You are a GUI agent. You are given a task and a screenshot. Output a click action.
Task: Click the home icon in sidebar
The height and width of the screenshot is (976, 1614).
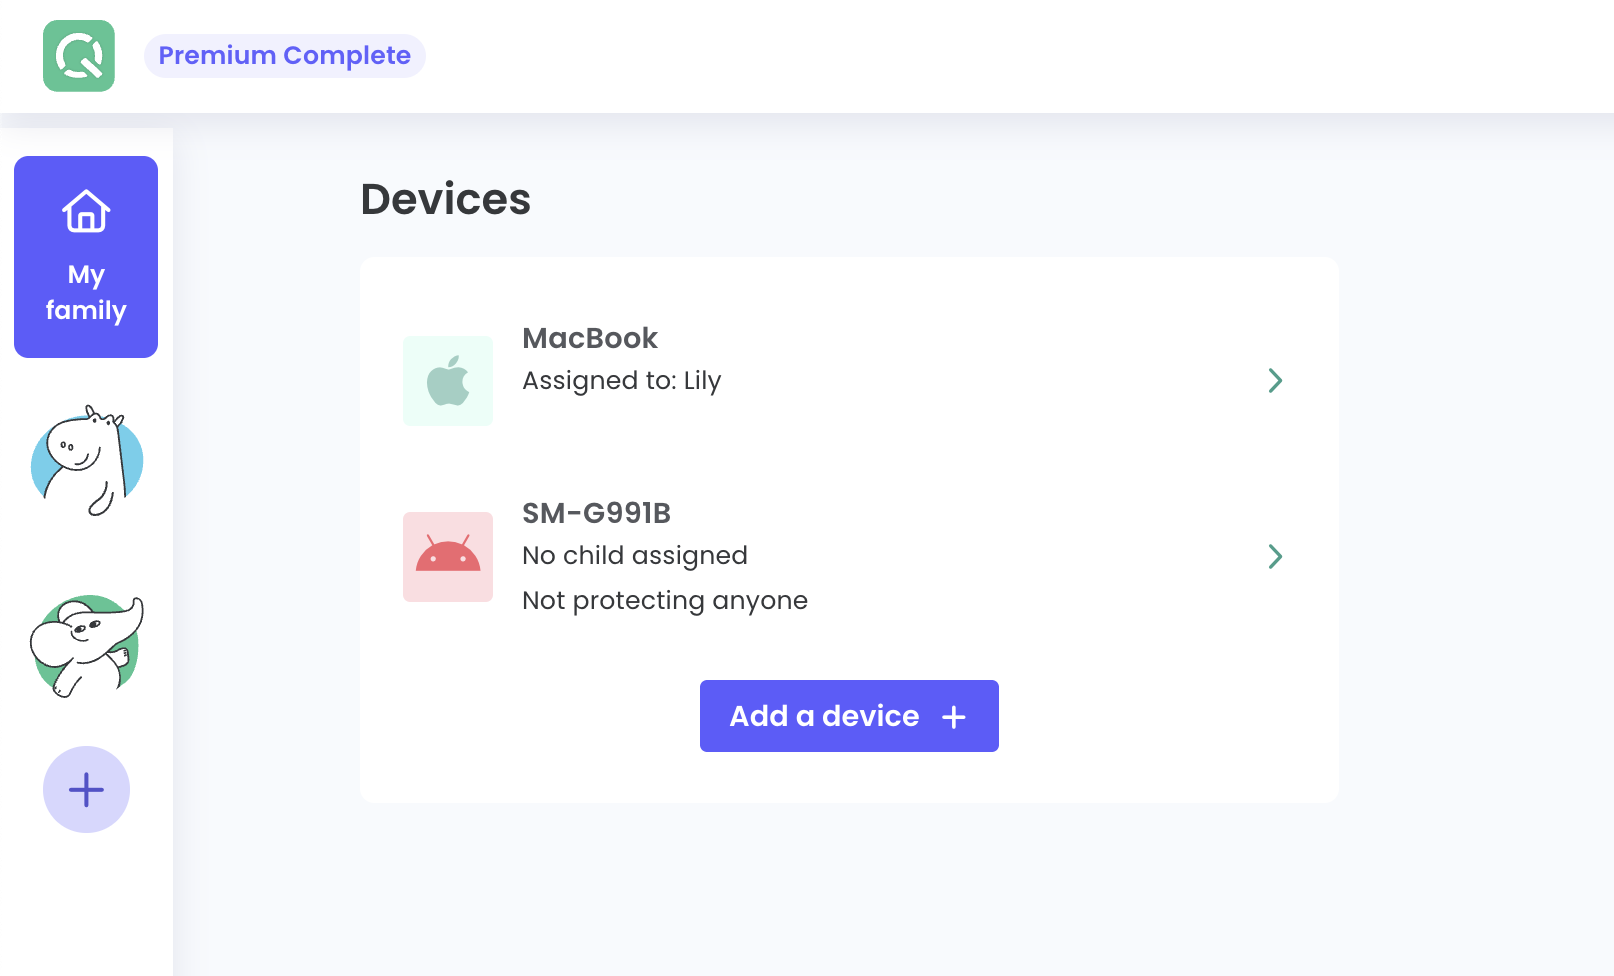point(86,211)
